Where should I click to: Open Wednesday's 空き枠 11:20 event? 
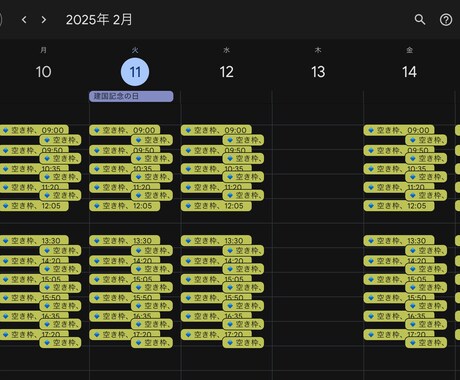(216, 187)
